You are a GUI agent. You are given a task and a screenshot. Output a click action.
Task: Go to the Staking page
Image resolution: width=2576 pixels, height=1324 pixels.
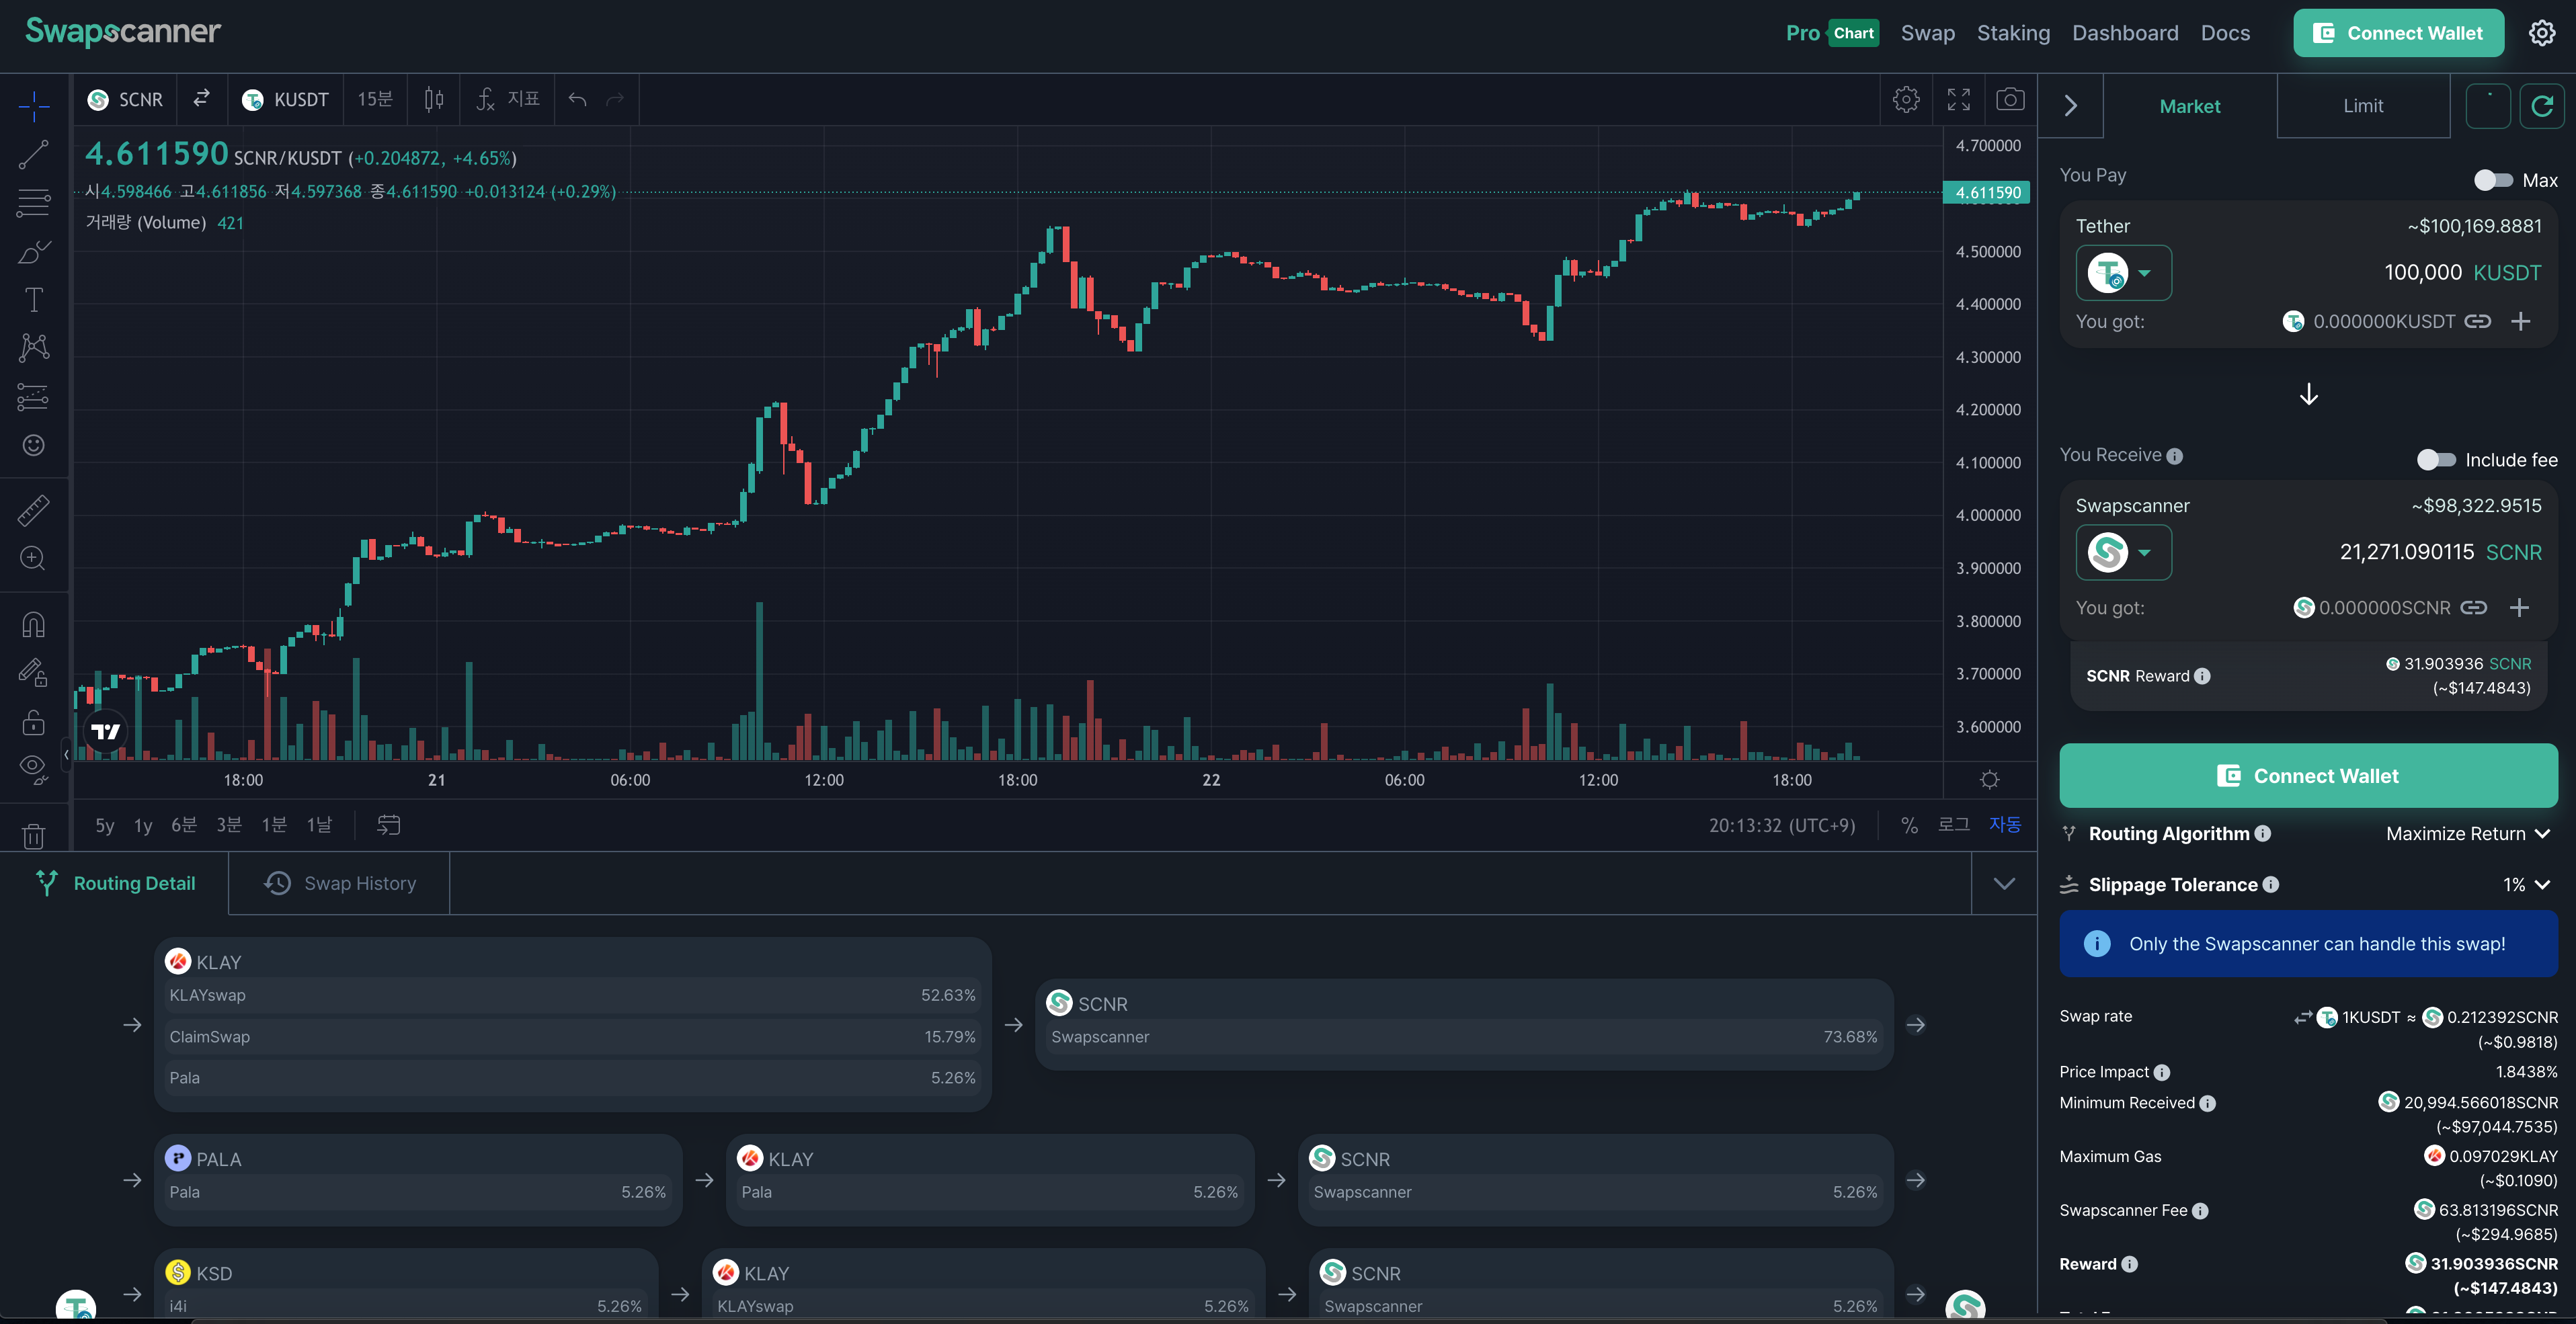[x=2013, y=33]
